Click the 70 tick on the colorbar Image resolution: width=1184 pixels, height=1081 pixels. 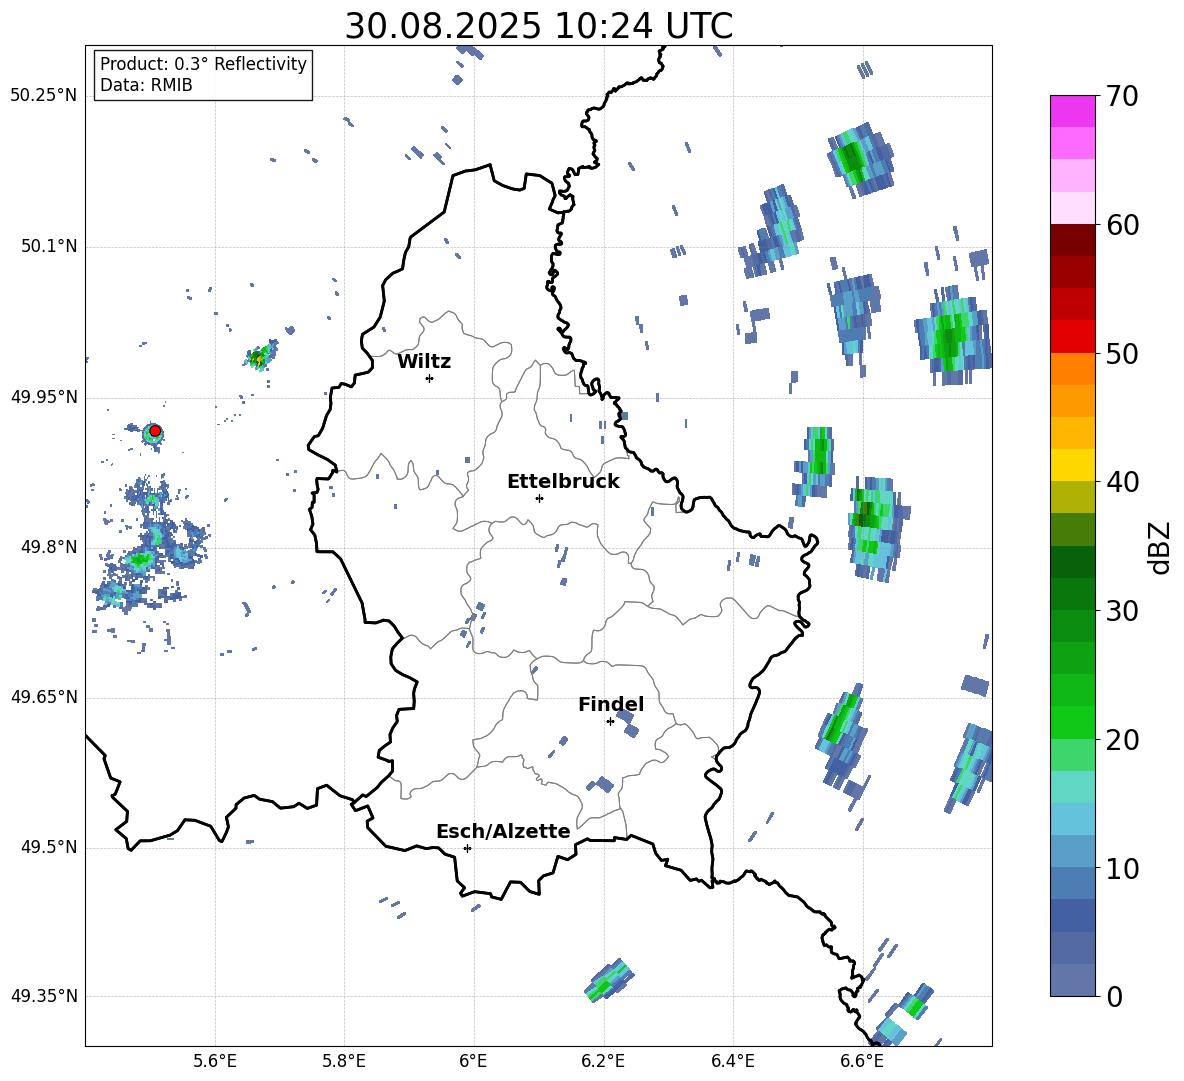(1122, 97)
